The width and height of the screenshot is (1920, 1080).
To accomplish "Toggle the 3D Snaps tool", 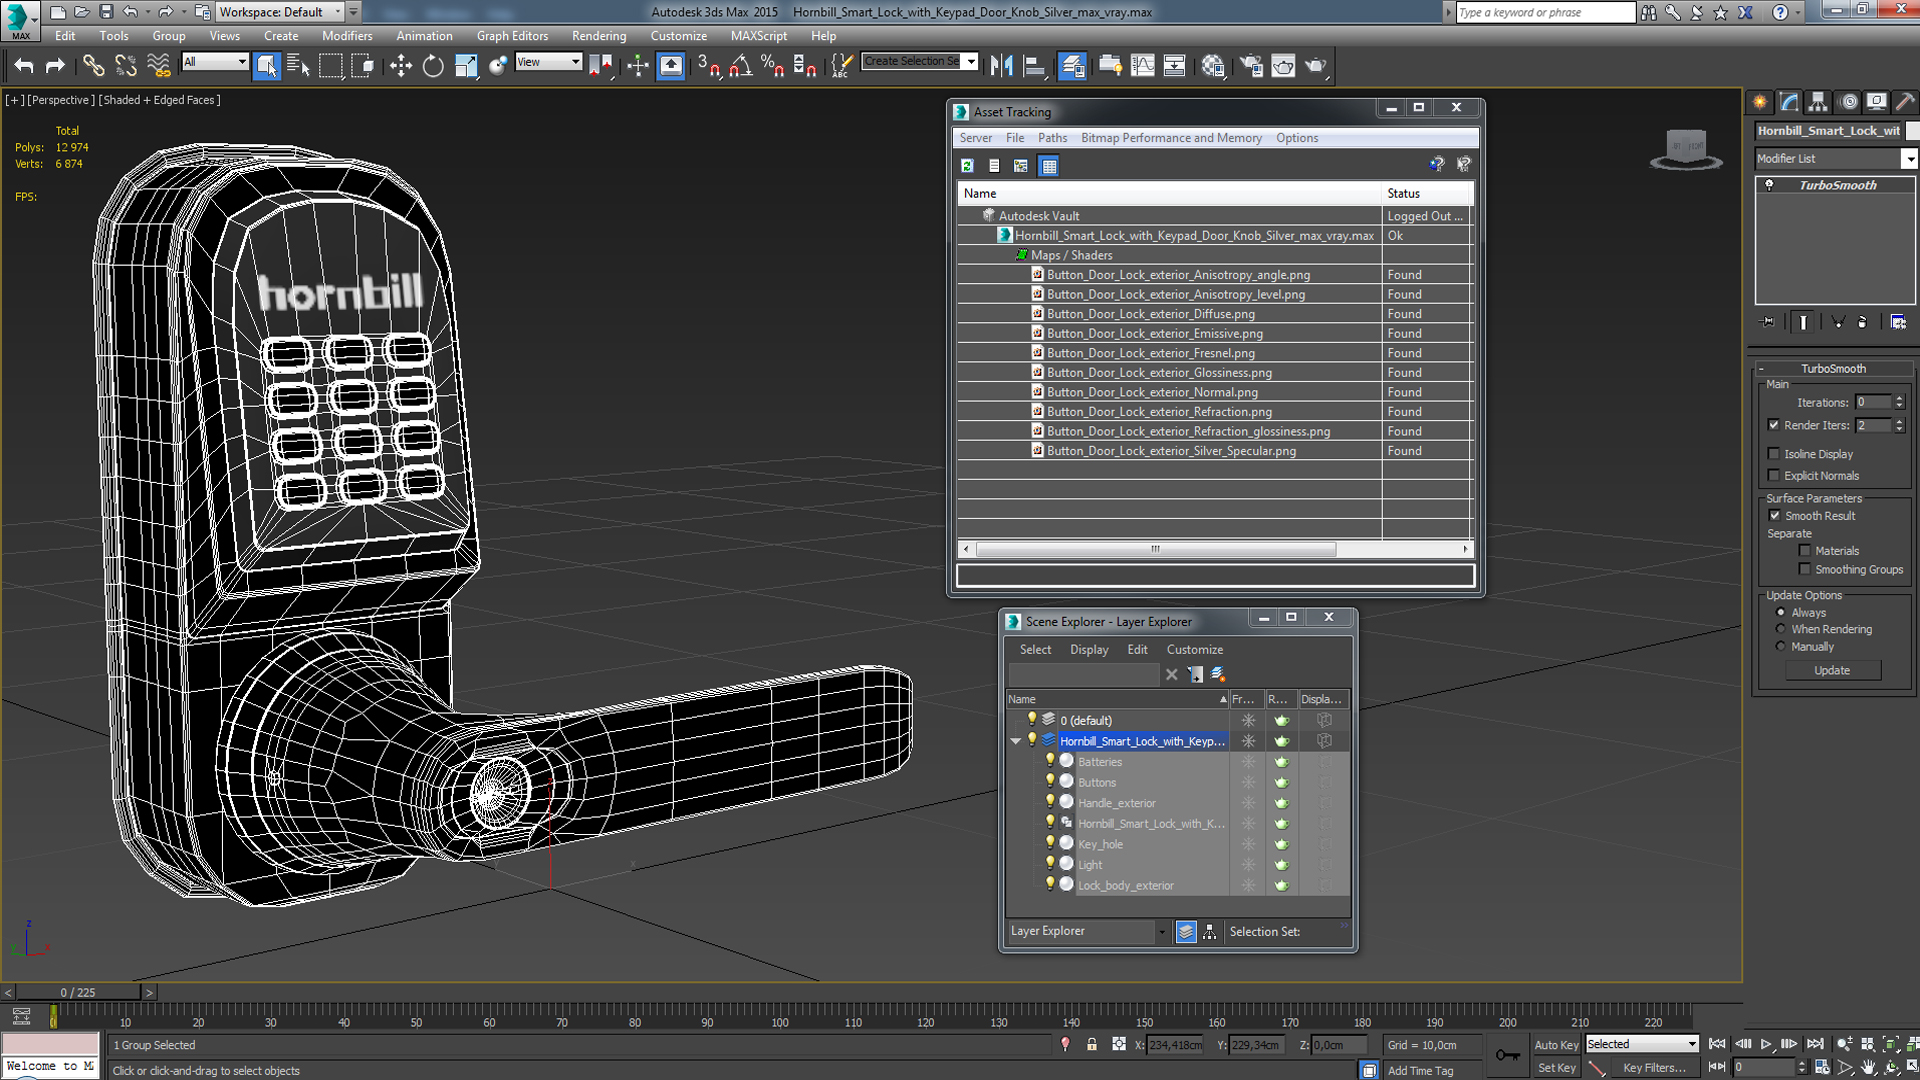I will point(709,66).
